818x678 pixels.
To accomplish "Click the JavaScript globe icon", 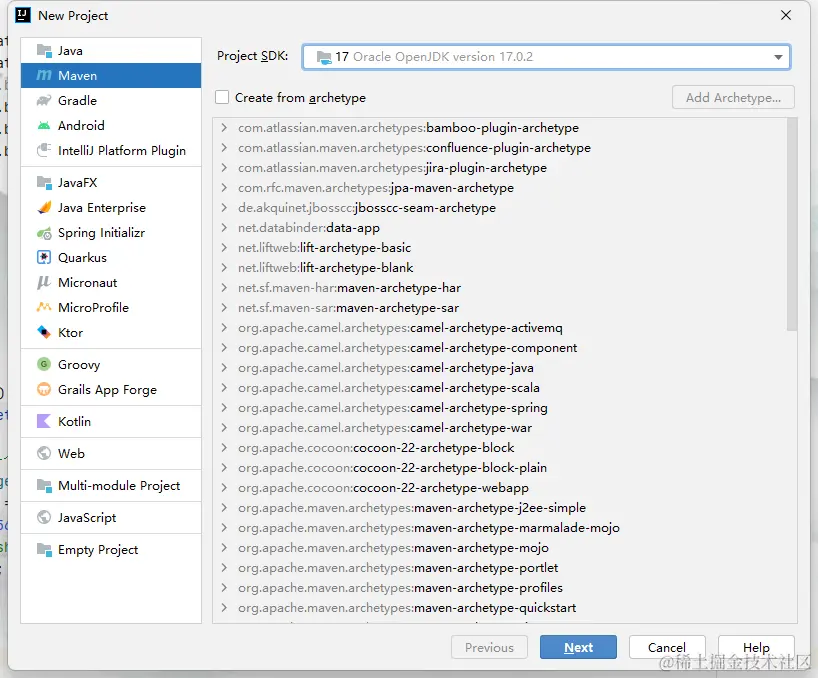I will tap(44, 517).
